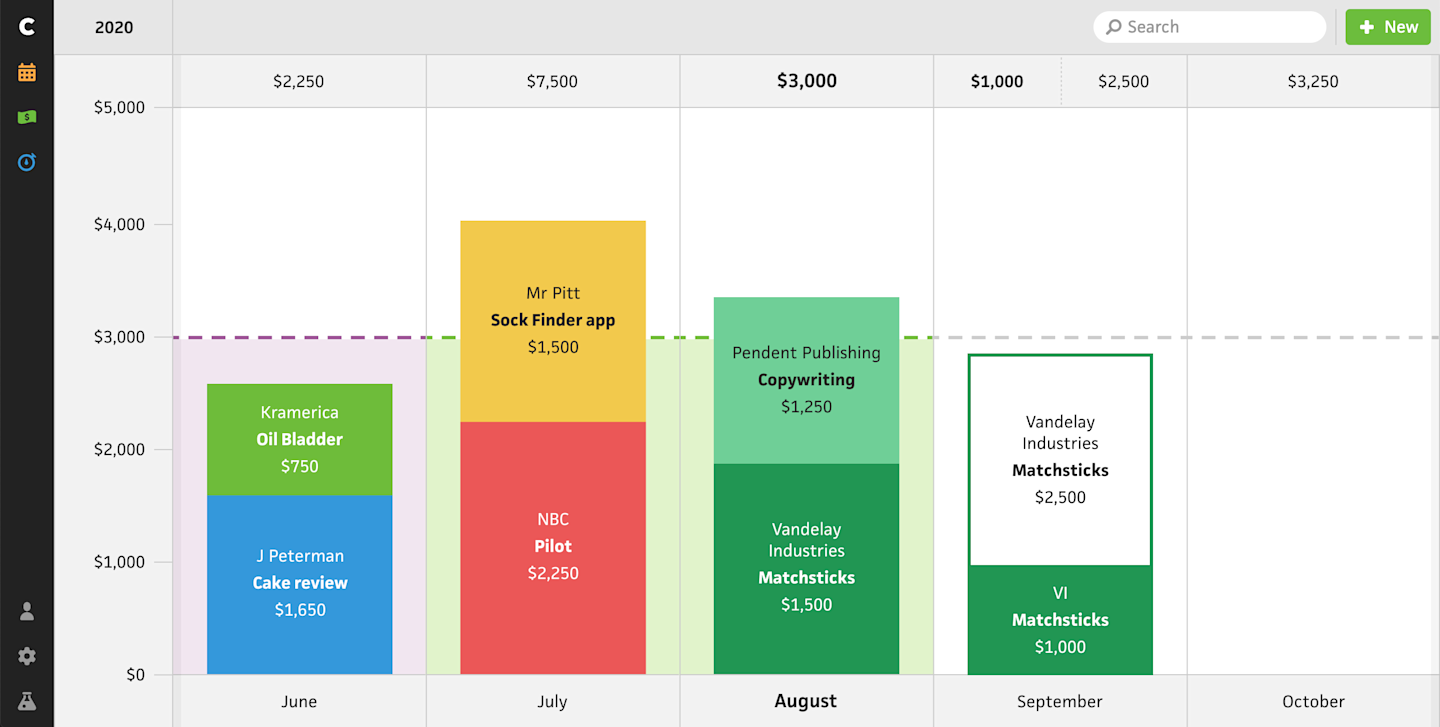The image size is (1440, 727).
Task: Click the July month label
Action: pyautogui.click(x=552, y=702)
